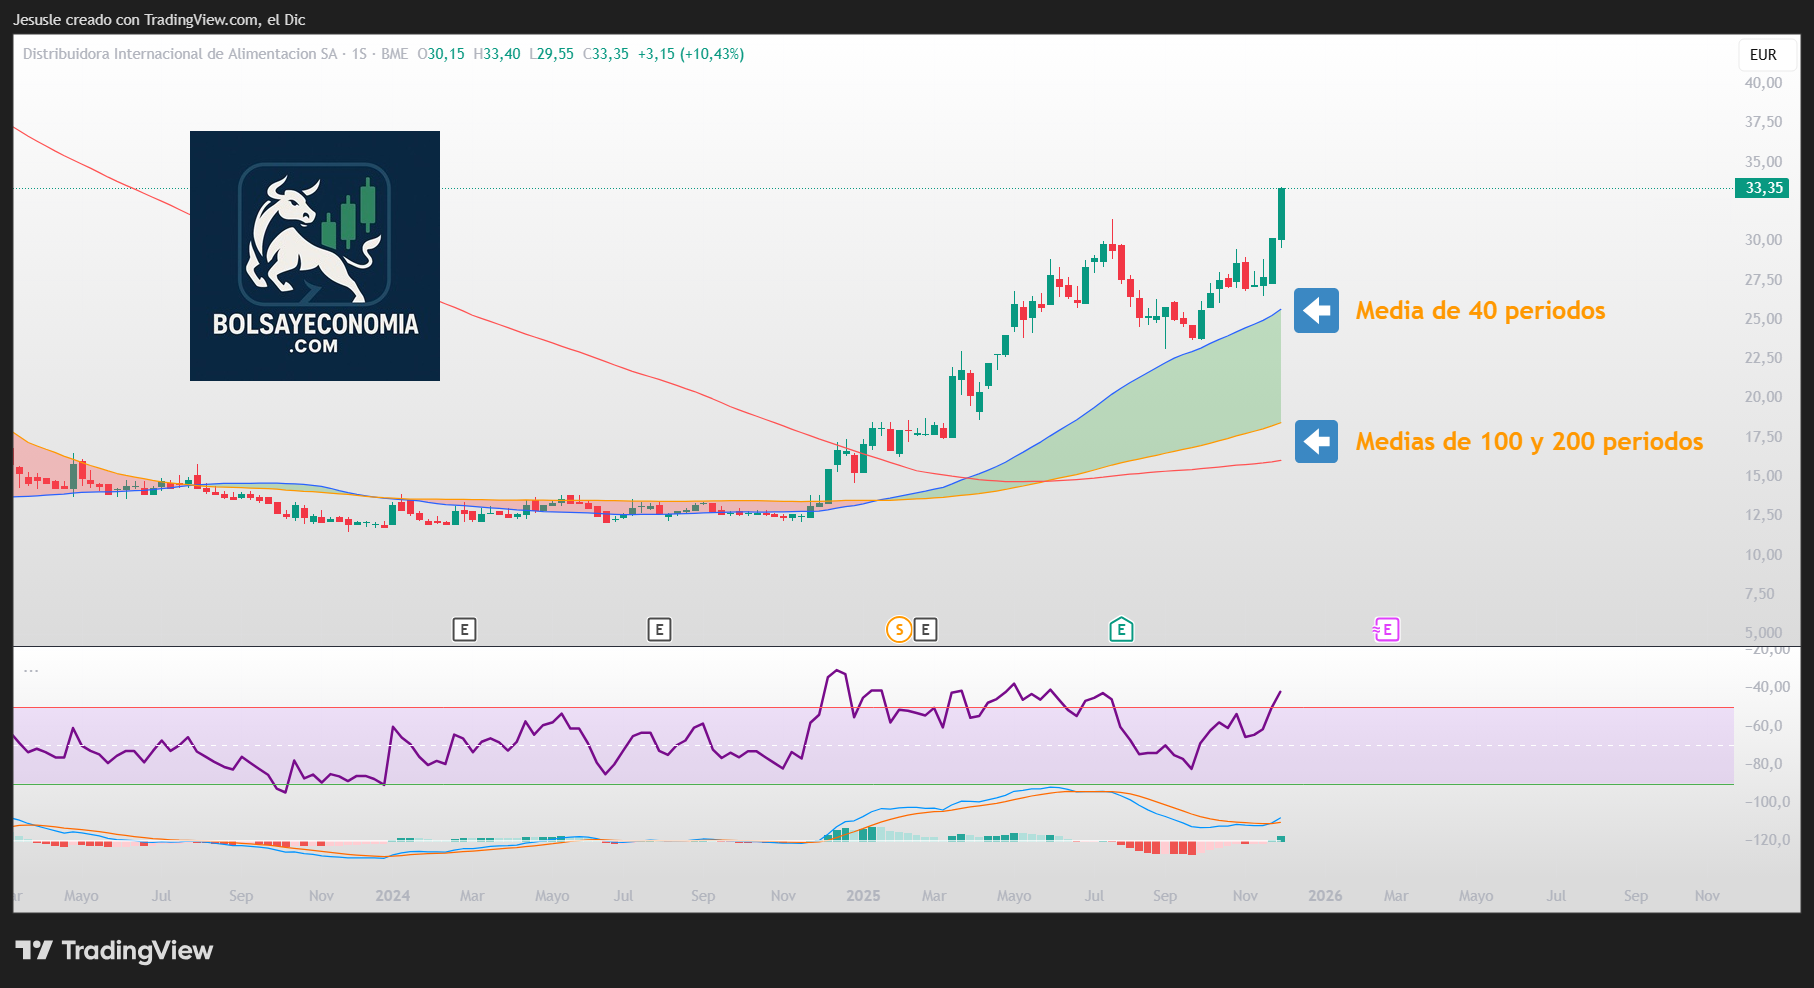Screen dimensions: 1814x988
Task: Open the EUR currency selector
Action: (1763, 55)
